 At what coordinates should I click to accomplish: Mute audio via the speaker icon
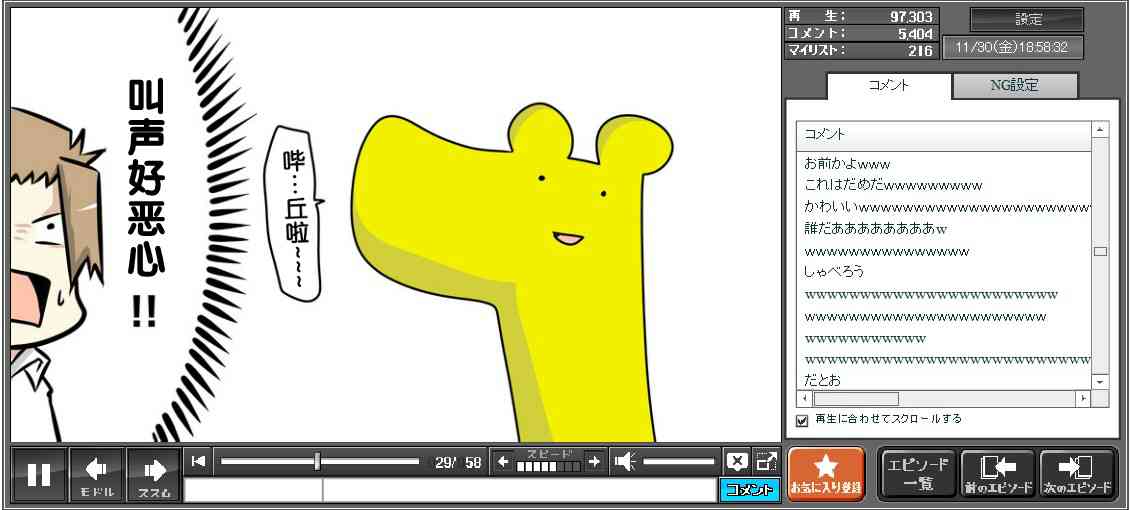625,461
